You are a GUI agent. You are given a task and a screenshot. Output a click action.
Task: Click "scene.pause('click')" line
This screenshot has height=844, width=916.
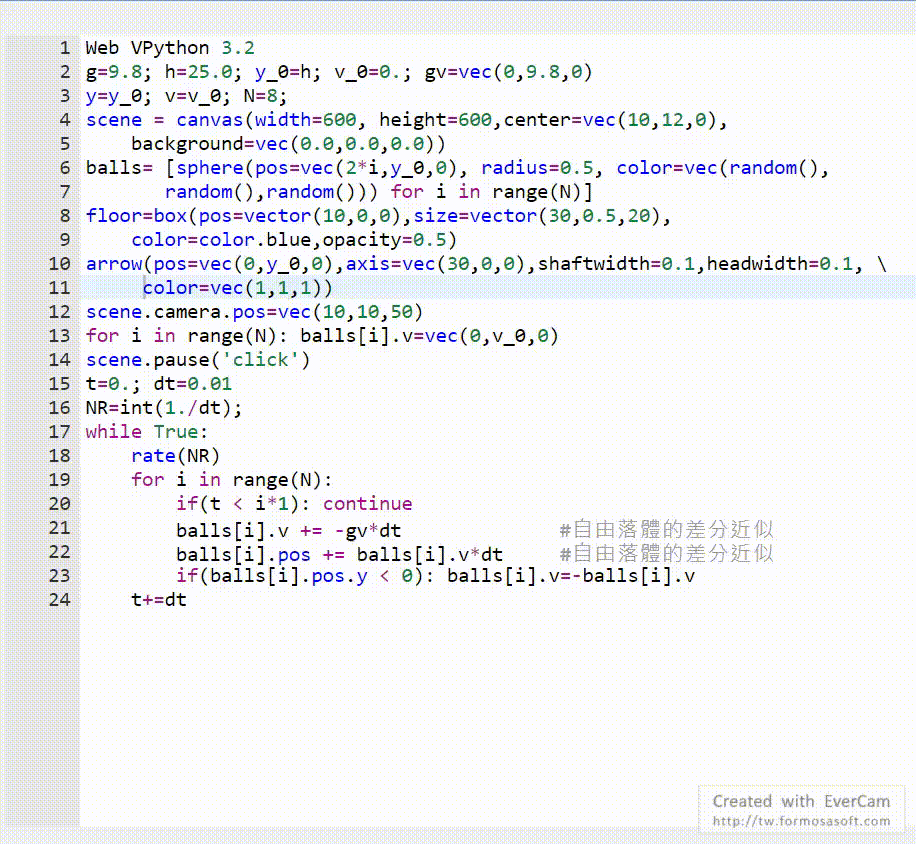[x=197, y=360]
